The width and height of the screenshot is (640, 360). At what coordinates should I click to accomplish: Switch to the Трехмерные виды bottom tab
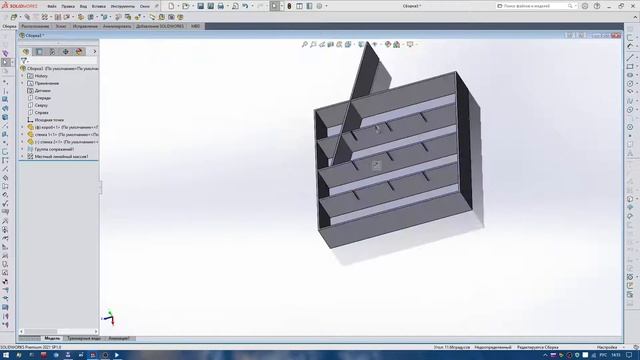pyautogui.click(x=84, y=338)
